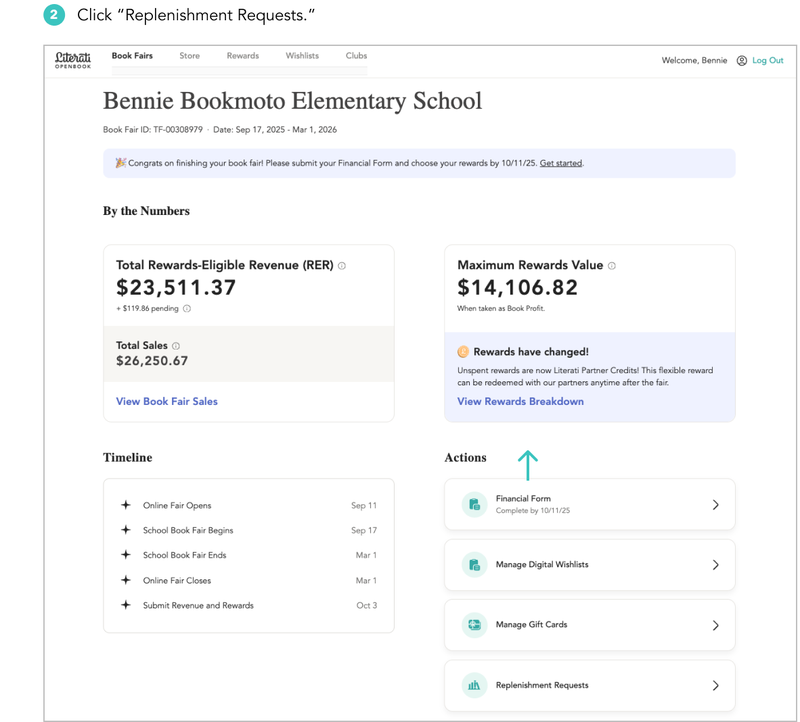Click info icon beside $119.86 pending
800x722 pixels.
pos(187,309)
